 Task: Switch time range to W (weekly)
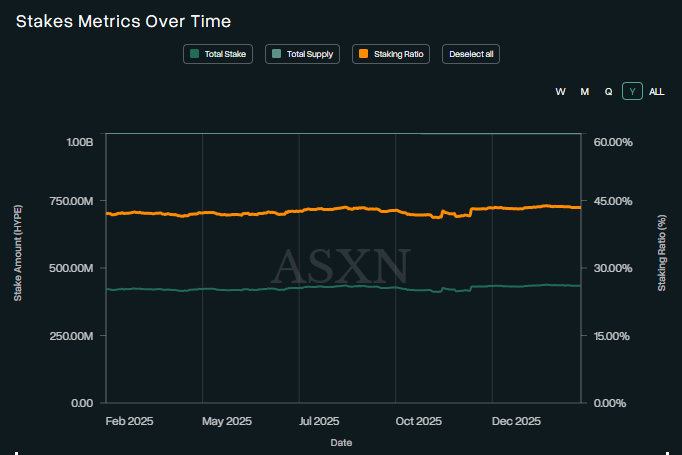[560, 91]
